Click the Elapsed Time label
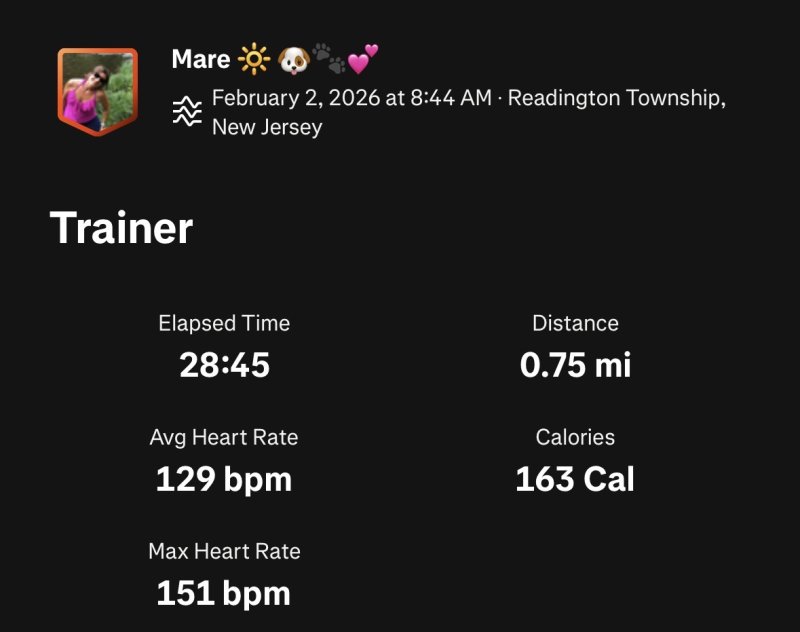Image resolution: width=800 pixels, height=632 pixels. point(224,323)
